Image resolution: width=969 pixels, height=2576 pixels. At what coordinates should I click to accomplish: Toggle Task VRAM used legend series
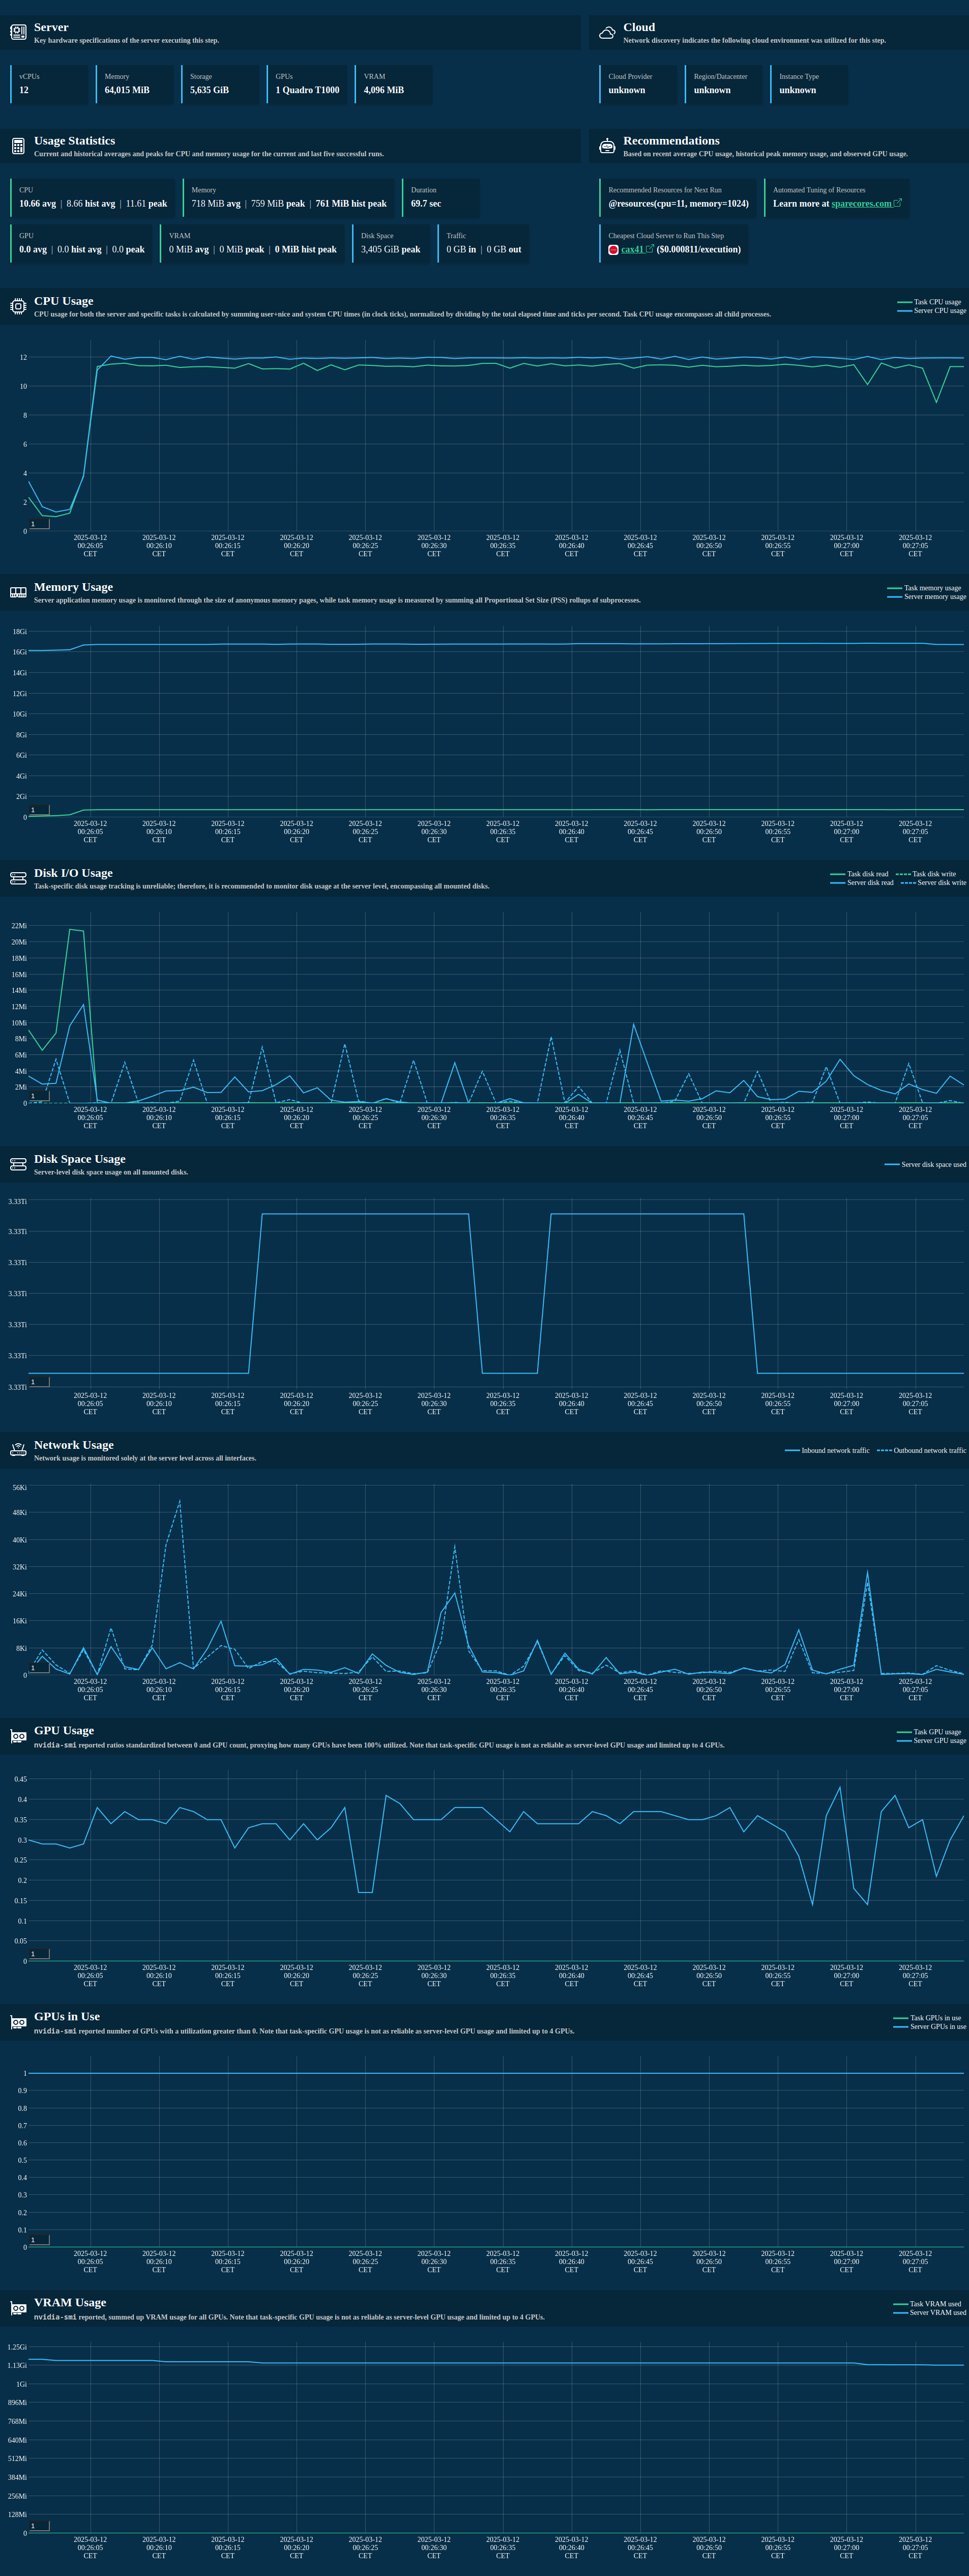(927, 2304)
